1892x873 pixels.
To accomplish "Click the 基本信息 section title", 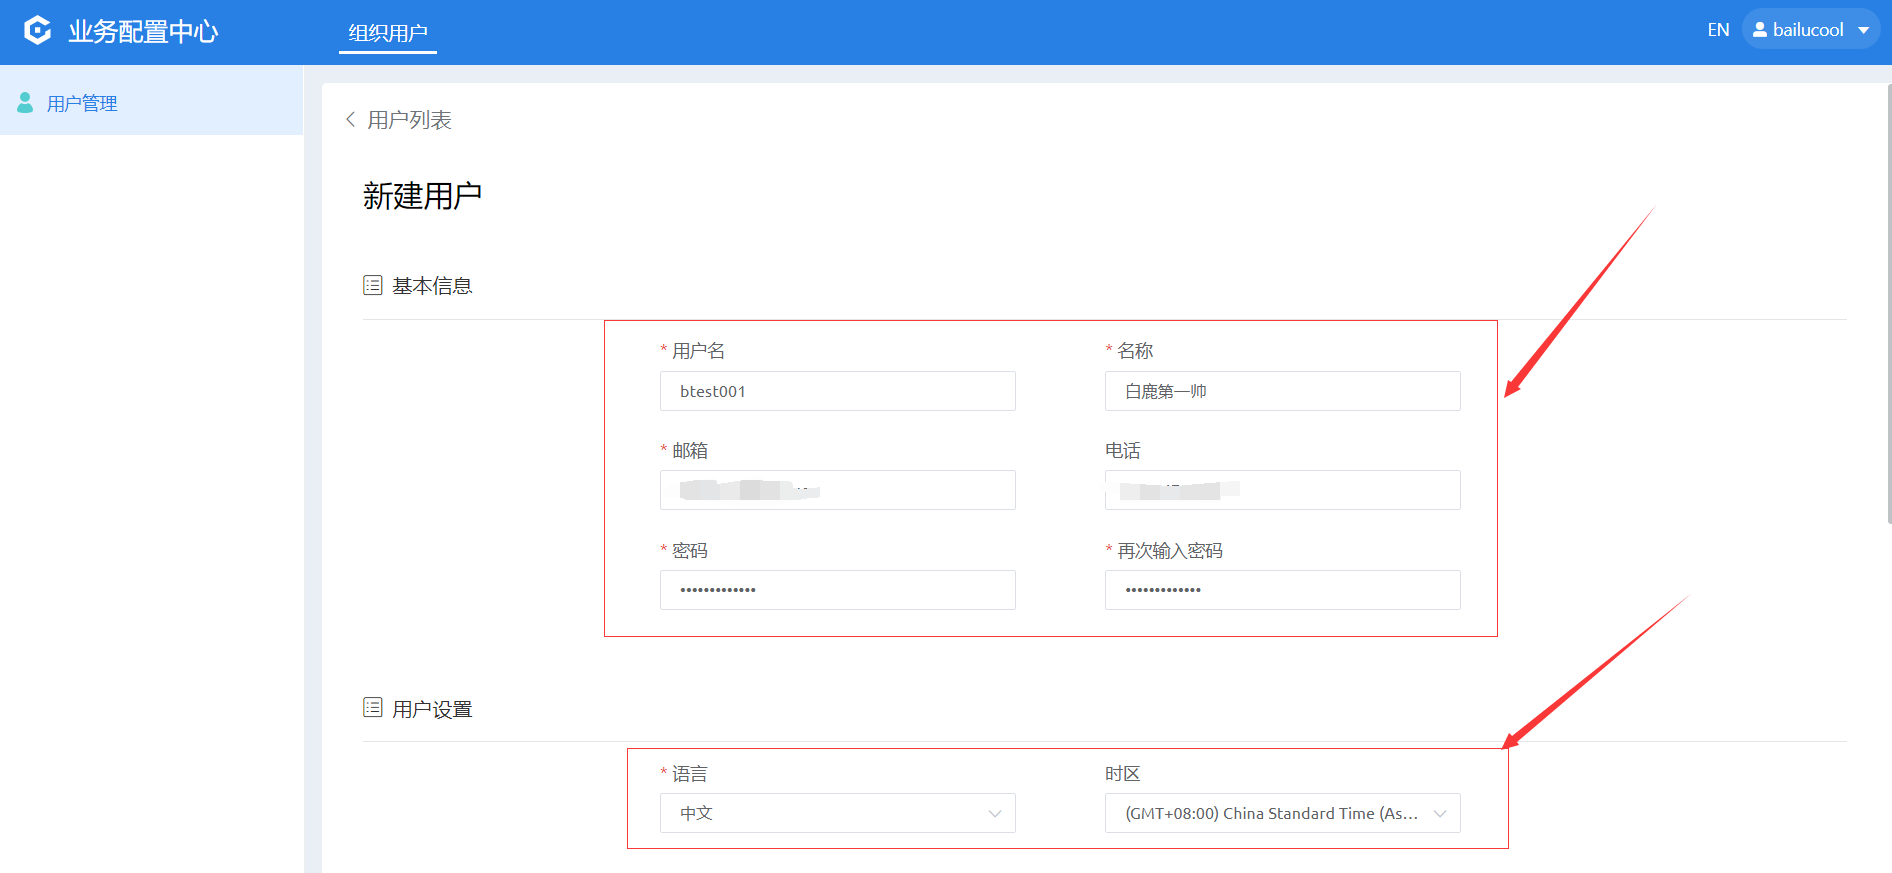I will (432, 286).
